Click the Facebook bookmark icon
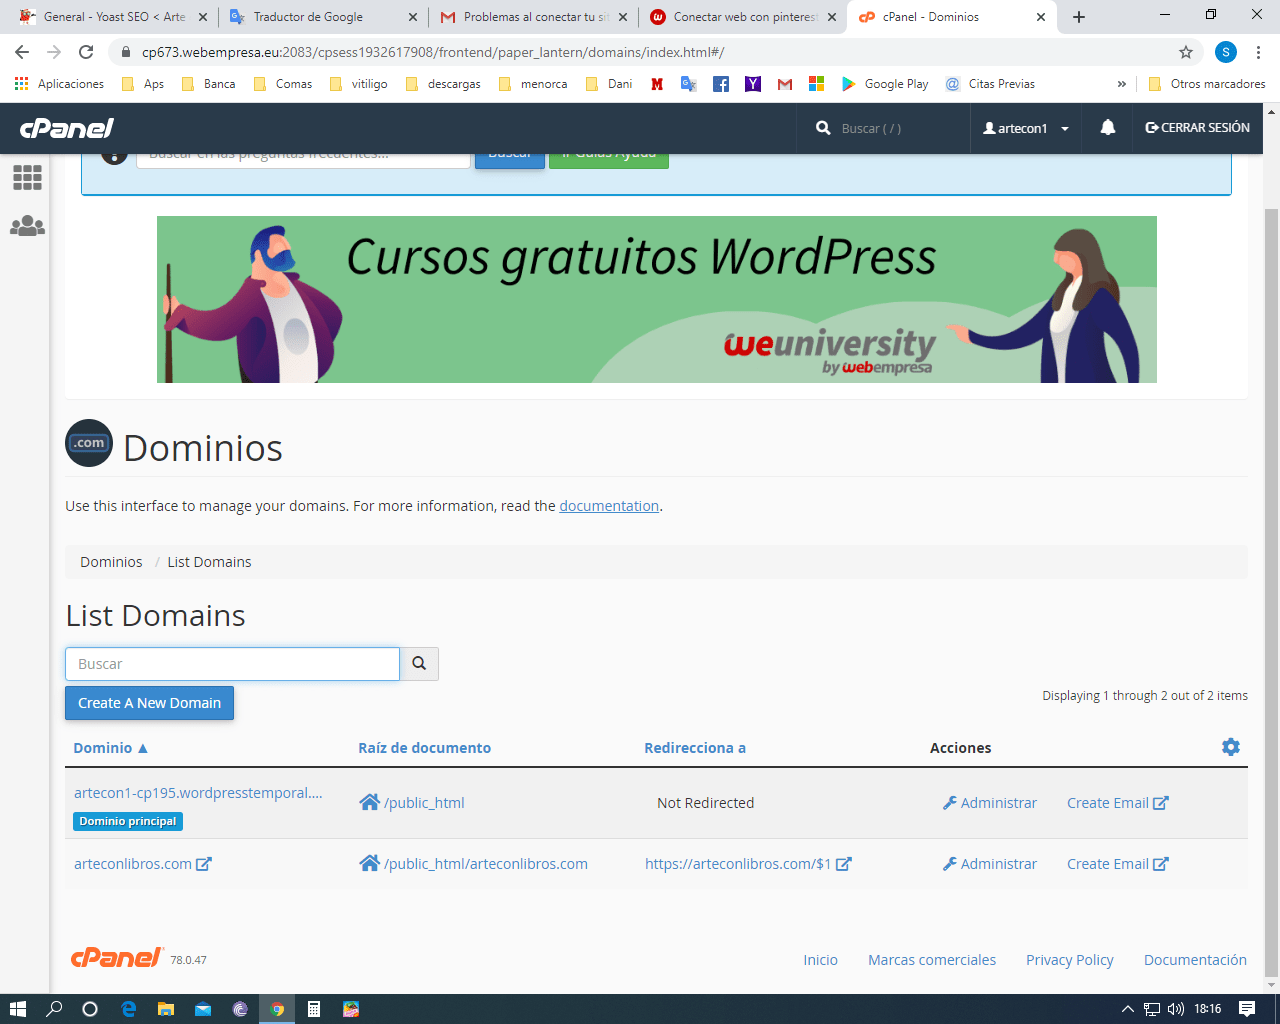Viewport: 1280px width, 1024px height. tap(721, 84)
